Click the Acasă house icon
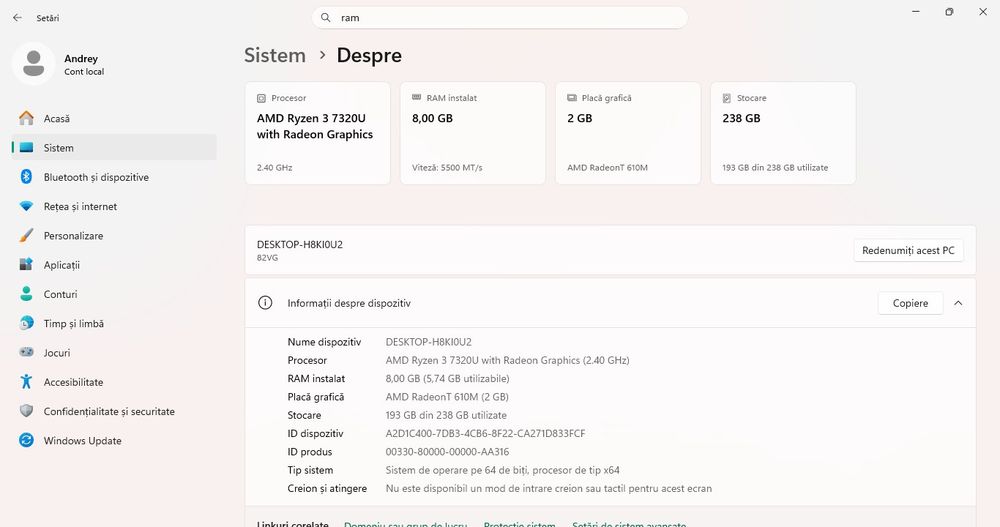The width and height of the screenshot is (1000, 527). tap(26, 118)
